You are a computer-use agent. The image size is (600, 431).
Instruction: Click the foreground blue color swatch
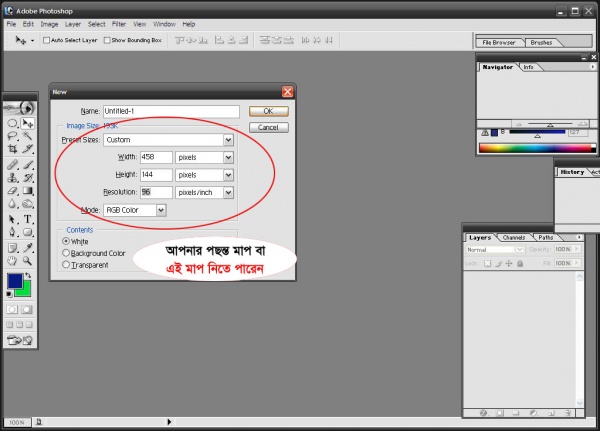[x=14, y=280]
